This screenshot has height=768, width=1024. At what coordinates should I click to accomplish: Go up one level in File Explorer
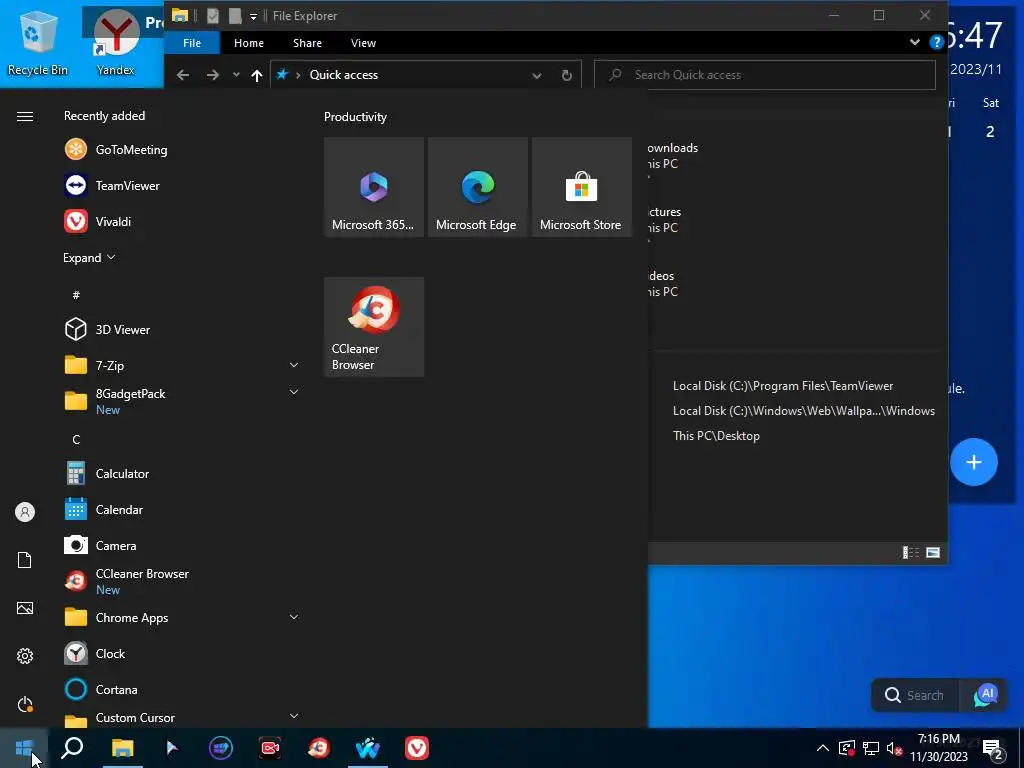pos(257,75)
